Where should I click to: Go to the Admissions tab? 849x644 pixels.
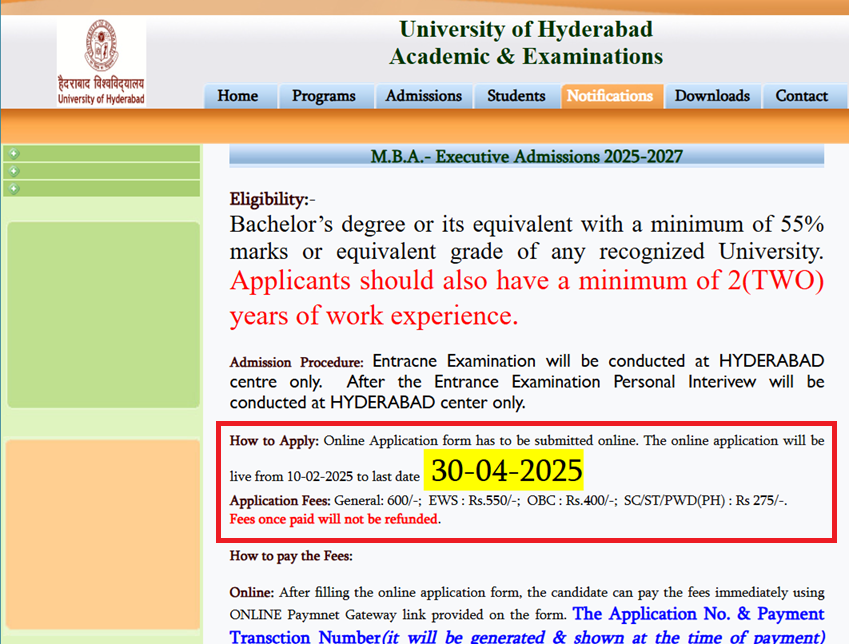point(423,96)
